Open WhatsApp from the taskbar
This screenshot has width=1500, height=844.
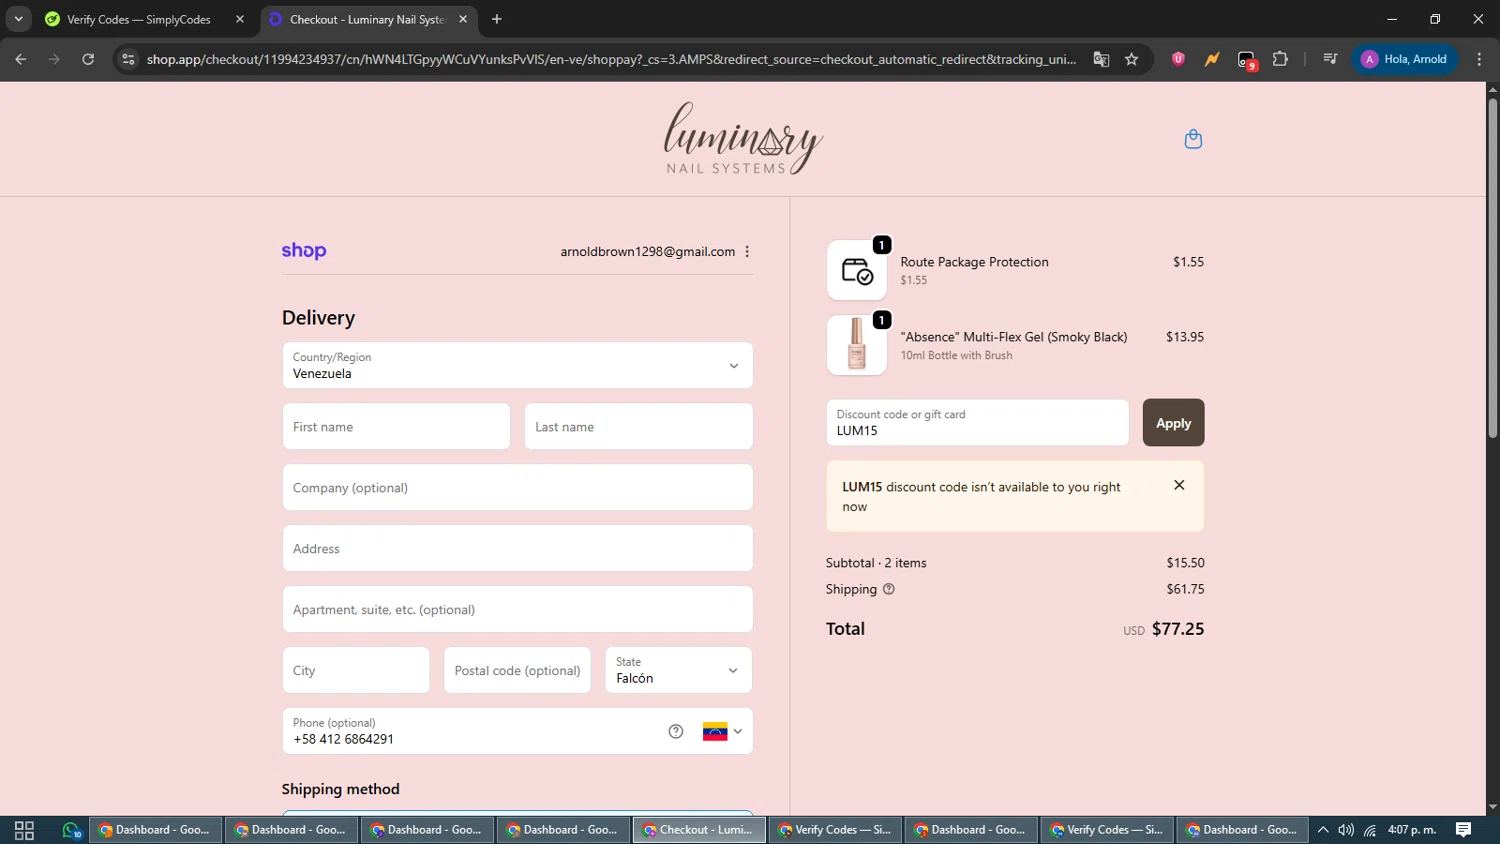[x=70, y=830]
